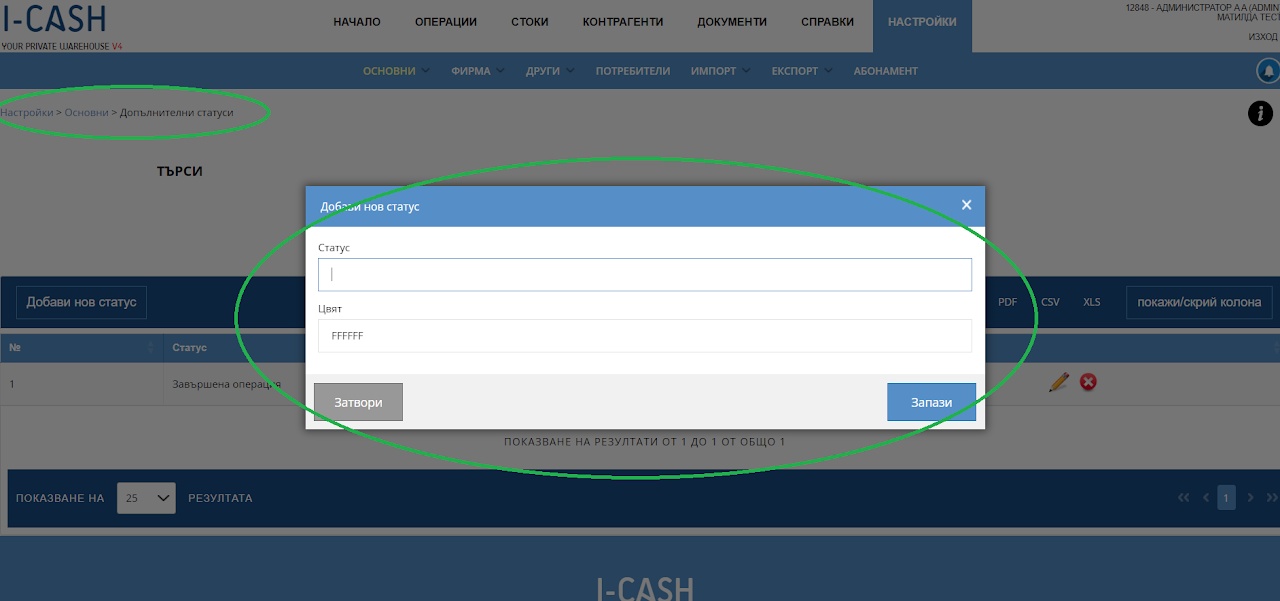
Task: Follow the Основни breadcrumb link
Action: pyautogui.click(x=86, y=112)
